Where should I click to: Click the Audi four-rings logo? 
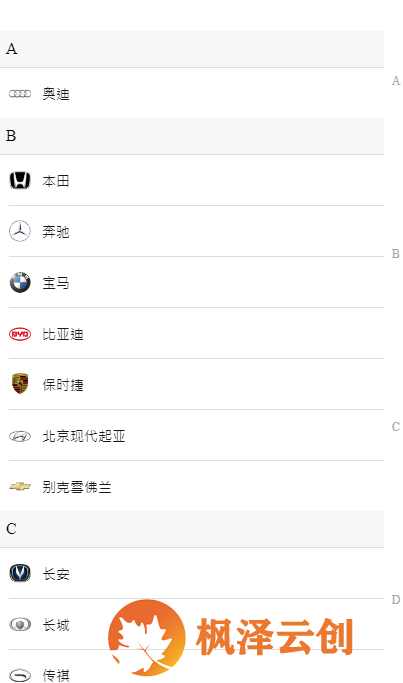point(20,94)
